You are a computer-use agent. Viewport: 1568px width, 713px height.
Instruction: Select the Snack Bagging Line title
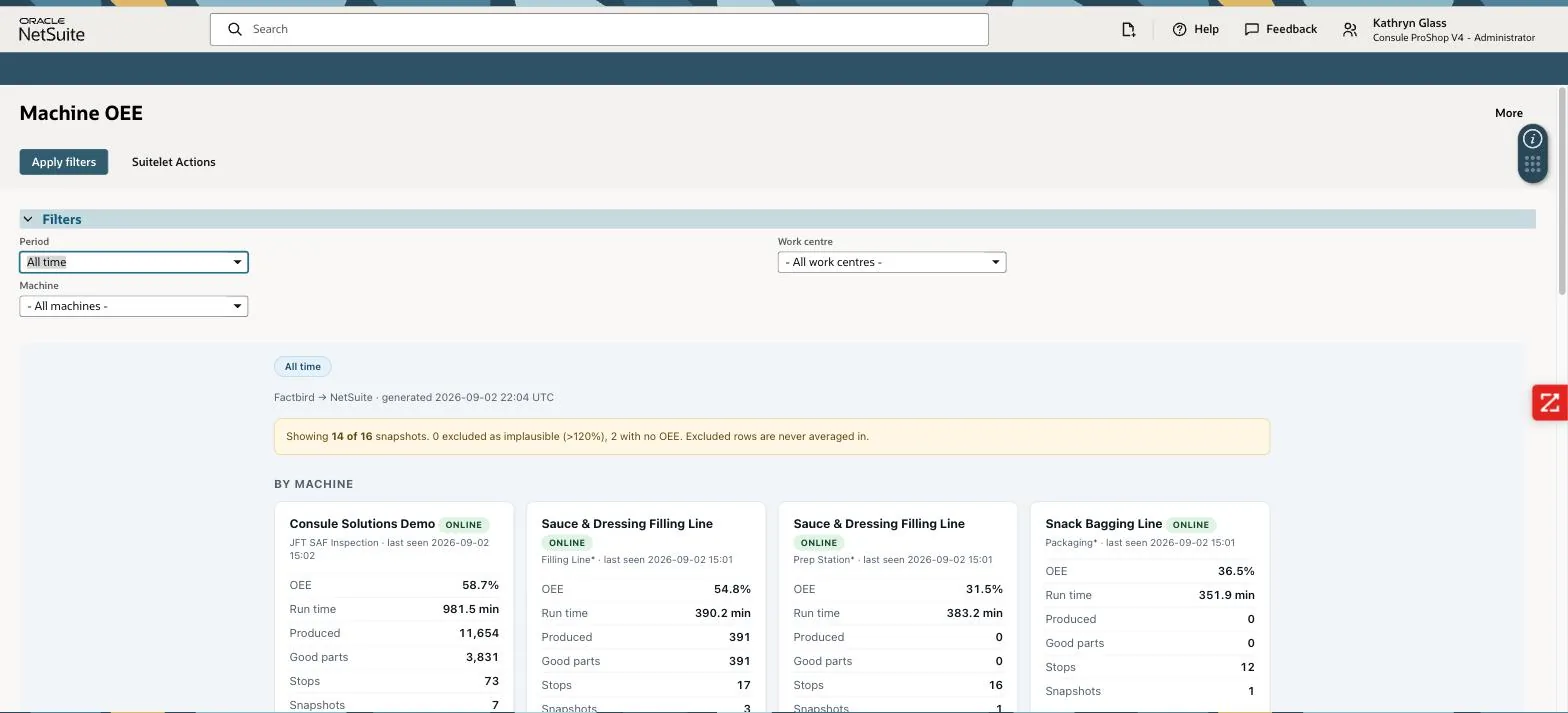click(x=1104, y=524)
